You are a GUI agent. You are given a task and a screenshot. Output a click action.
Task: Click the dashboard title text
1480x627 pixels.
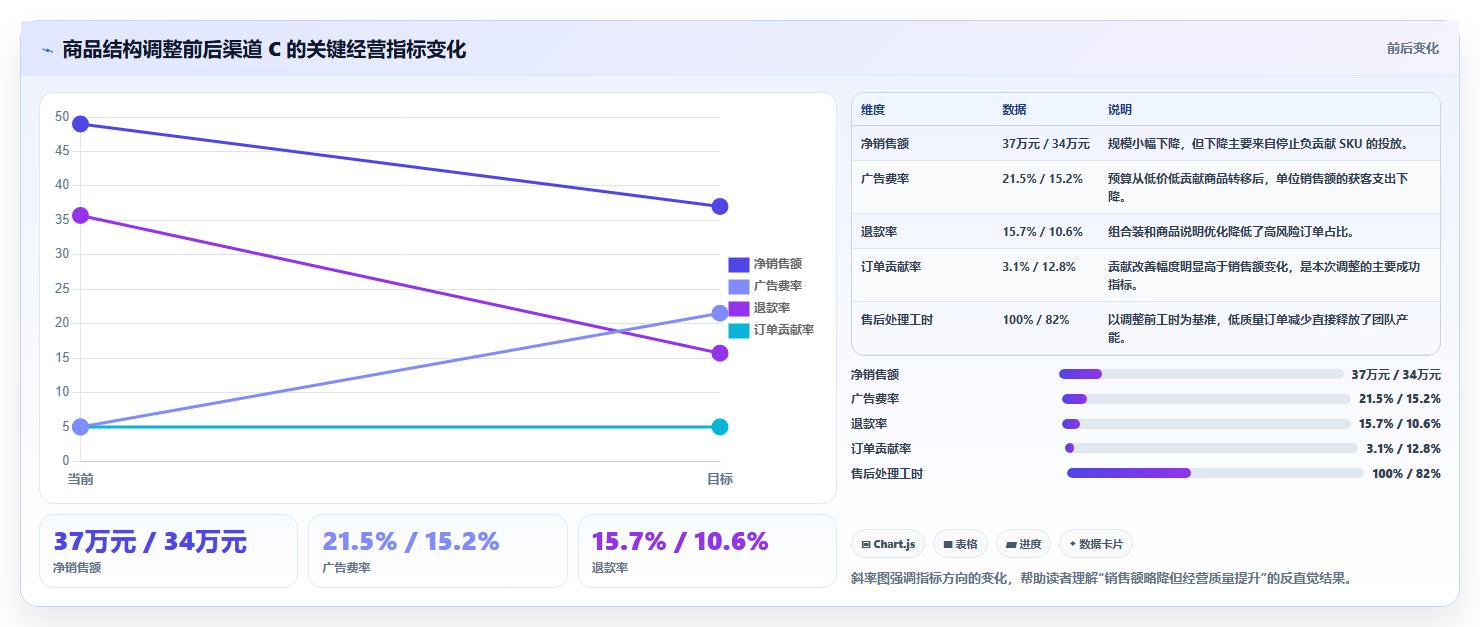click(264, 50)
